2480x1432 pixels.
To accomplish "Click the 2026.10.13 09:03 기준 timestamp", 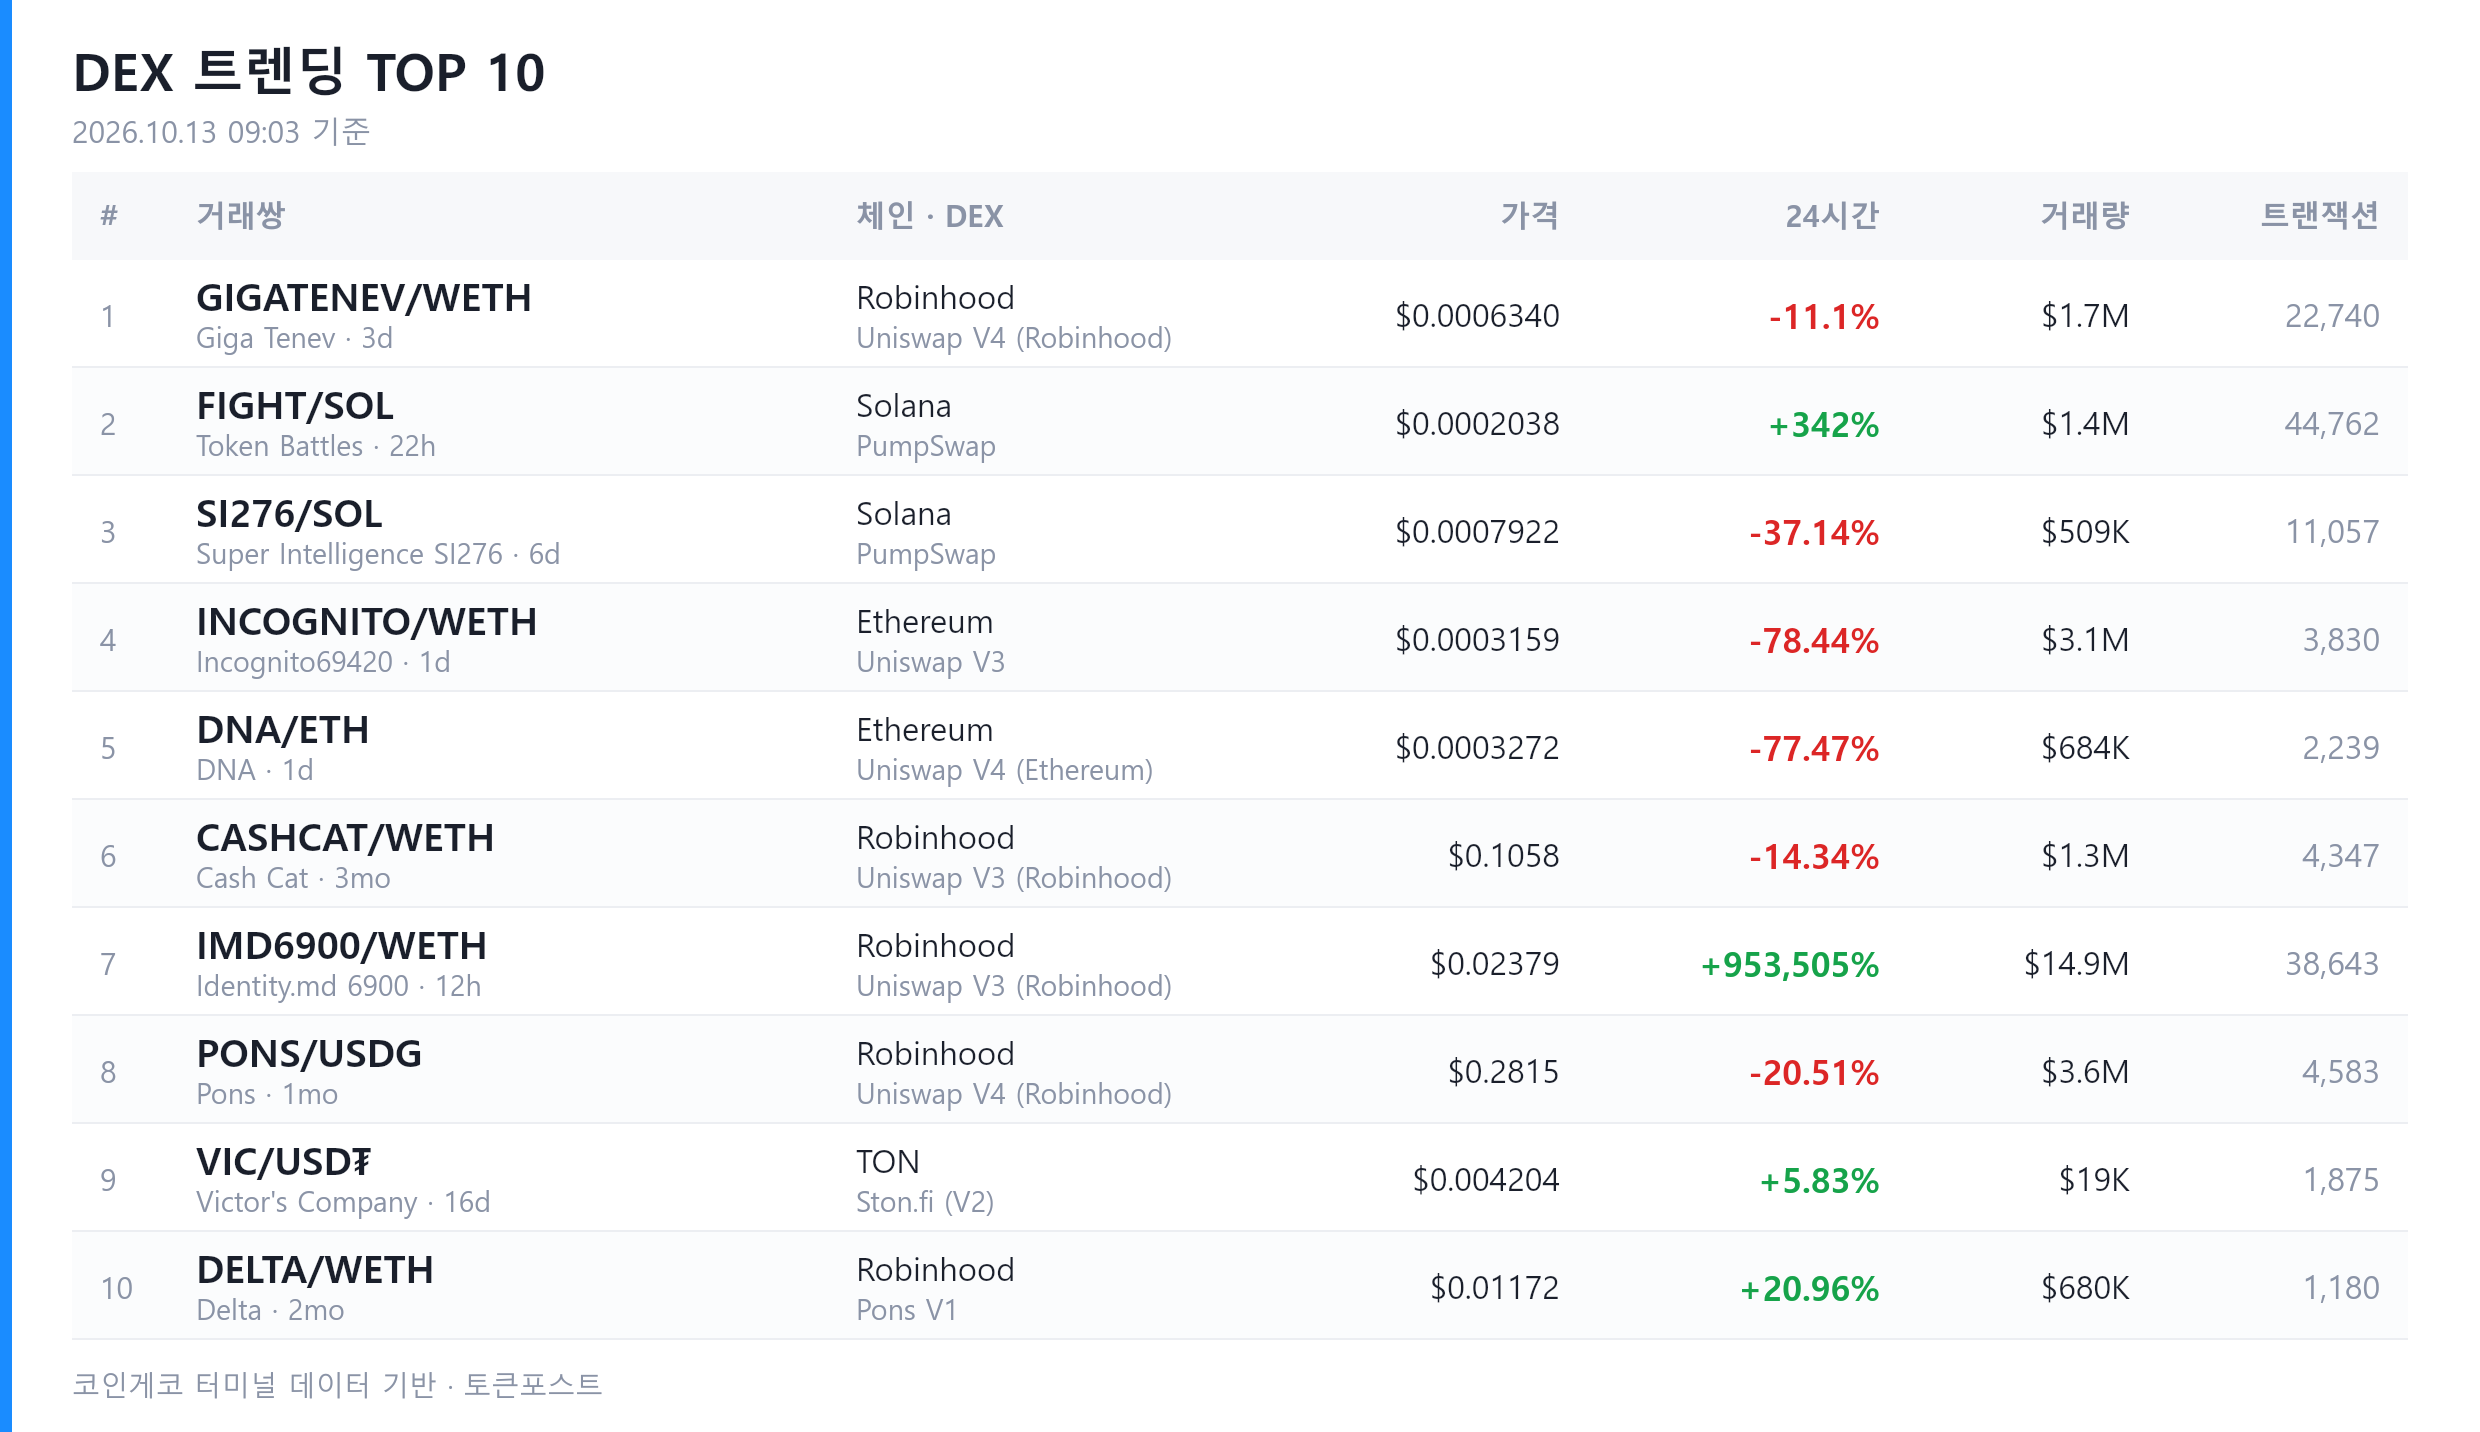I will pos(221,132).
